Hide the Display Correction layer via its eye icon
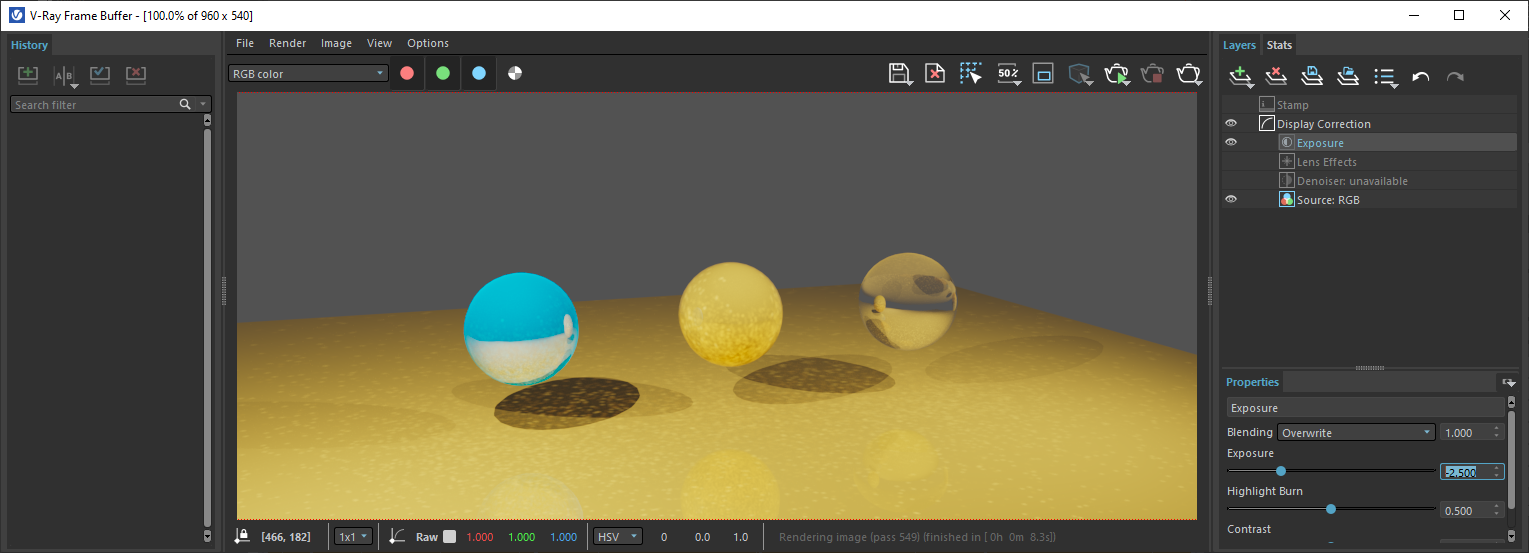Image resolution: width=1529 pixels, height=553 pixels. (1231, 124)
